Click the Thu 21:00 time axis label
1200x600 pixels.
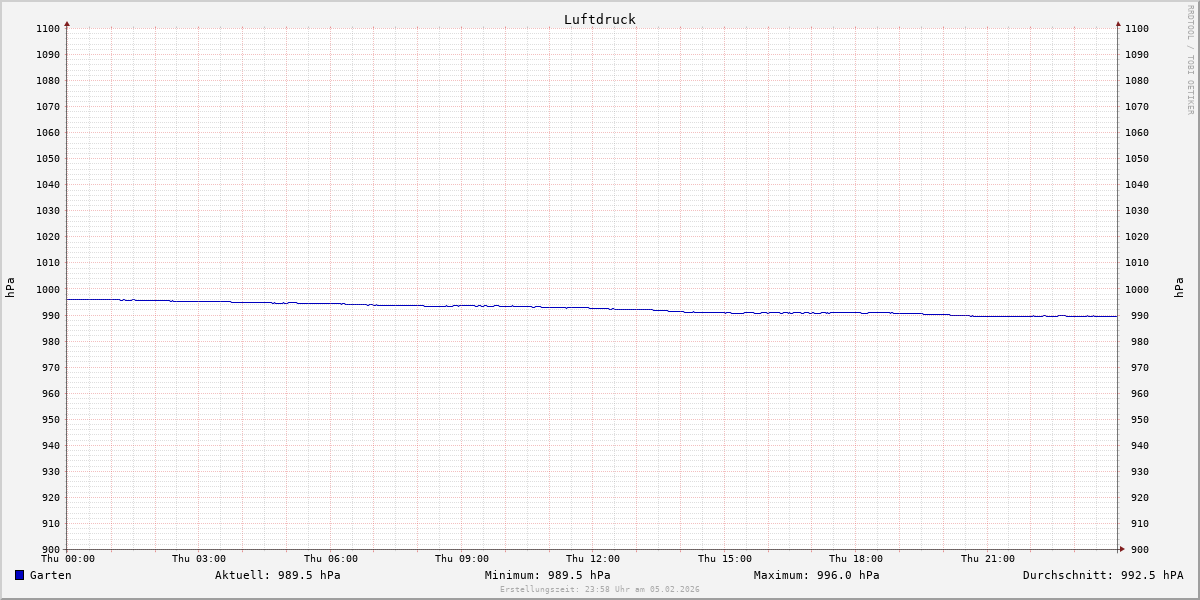(x=987, y=559)
